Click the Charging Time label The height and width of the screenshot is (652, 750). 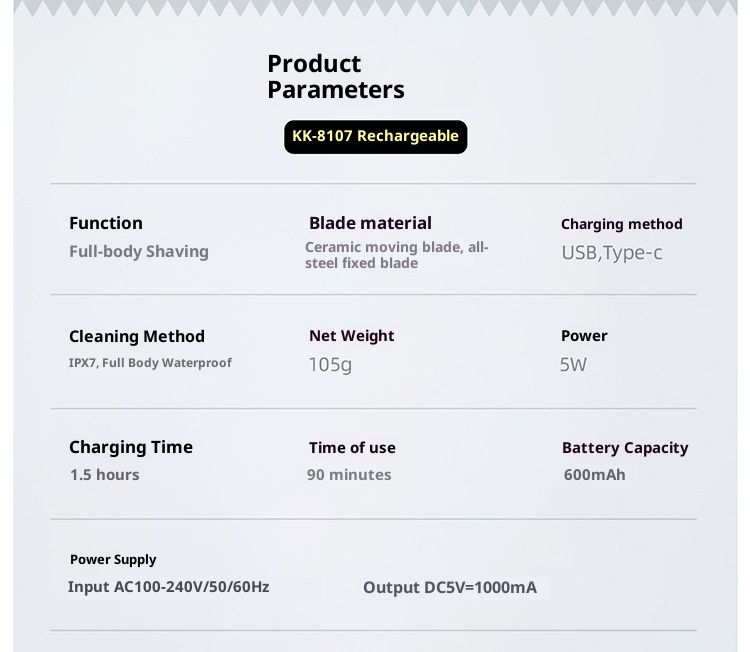point(131,447)
